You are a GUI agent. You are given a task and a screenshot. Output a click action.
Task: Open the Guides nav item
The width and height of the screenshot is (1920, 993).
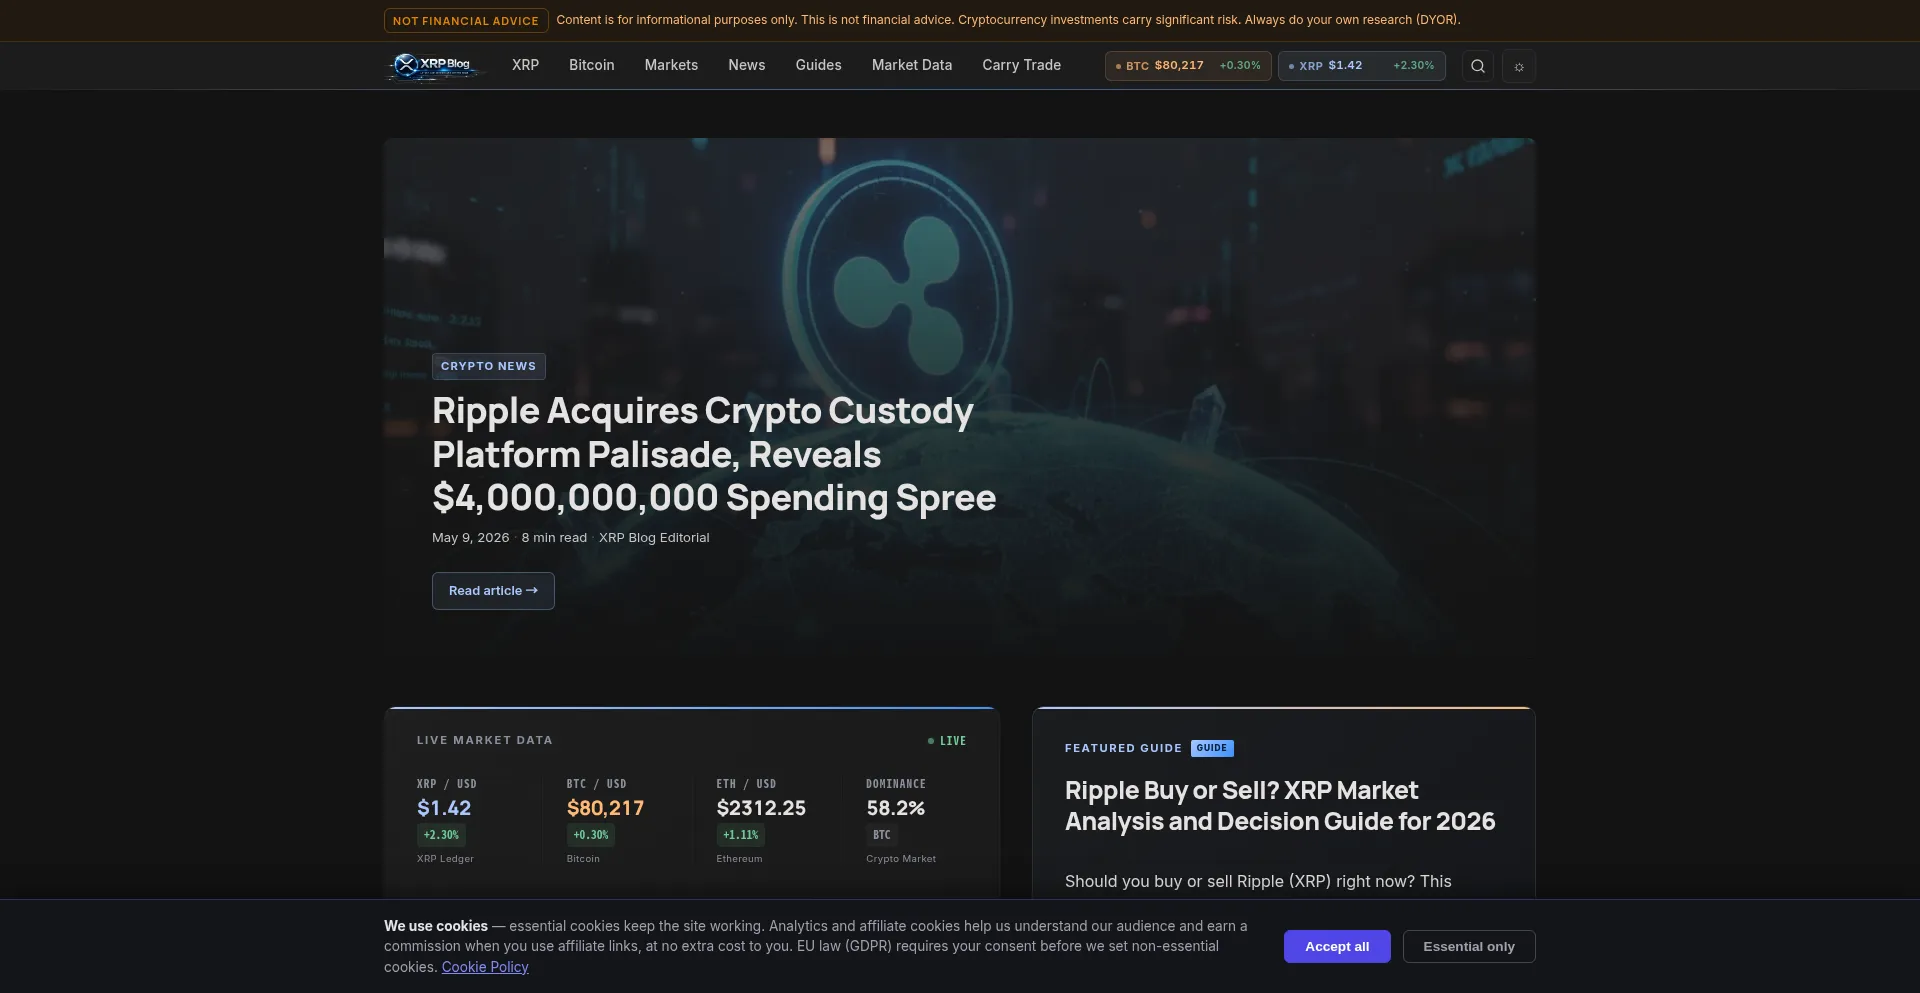click(x=818, y=65)
